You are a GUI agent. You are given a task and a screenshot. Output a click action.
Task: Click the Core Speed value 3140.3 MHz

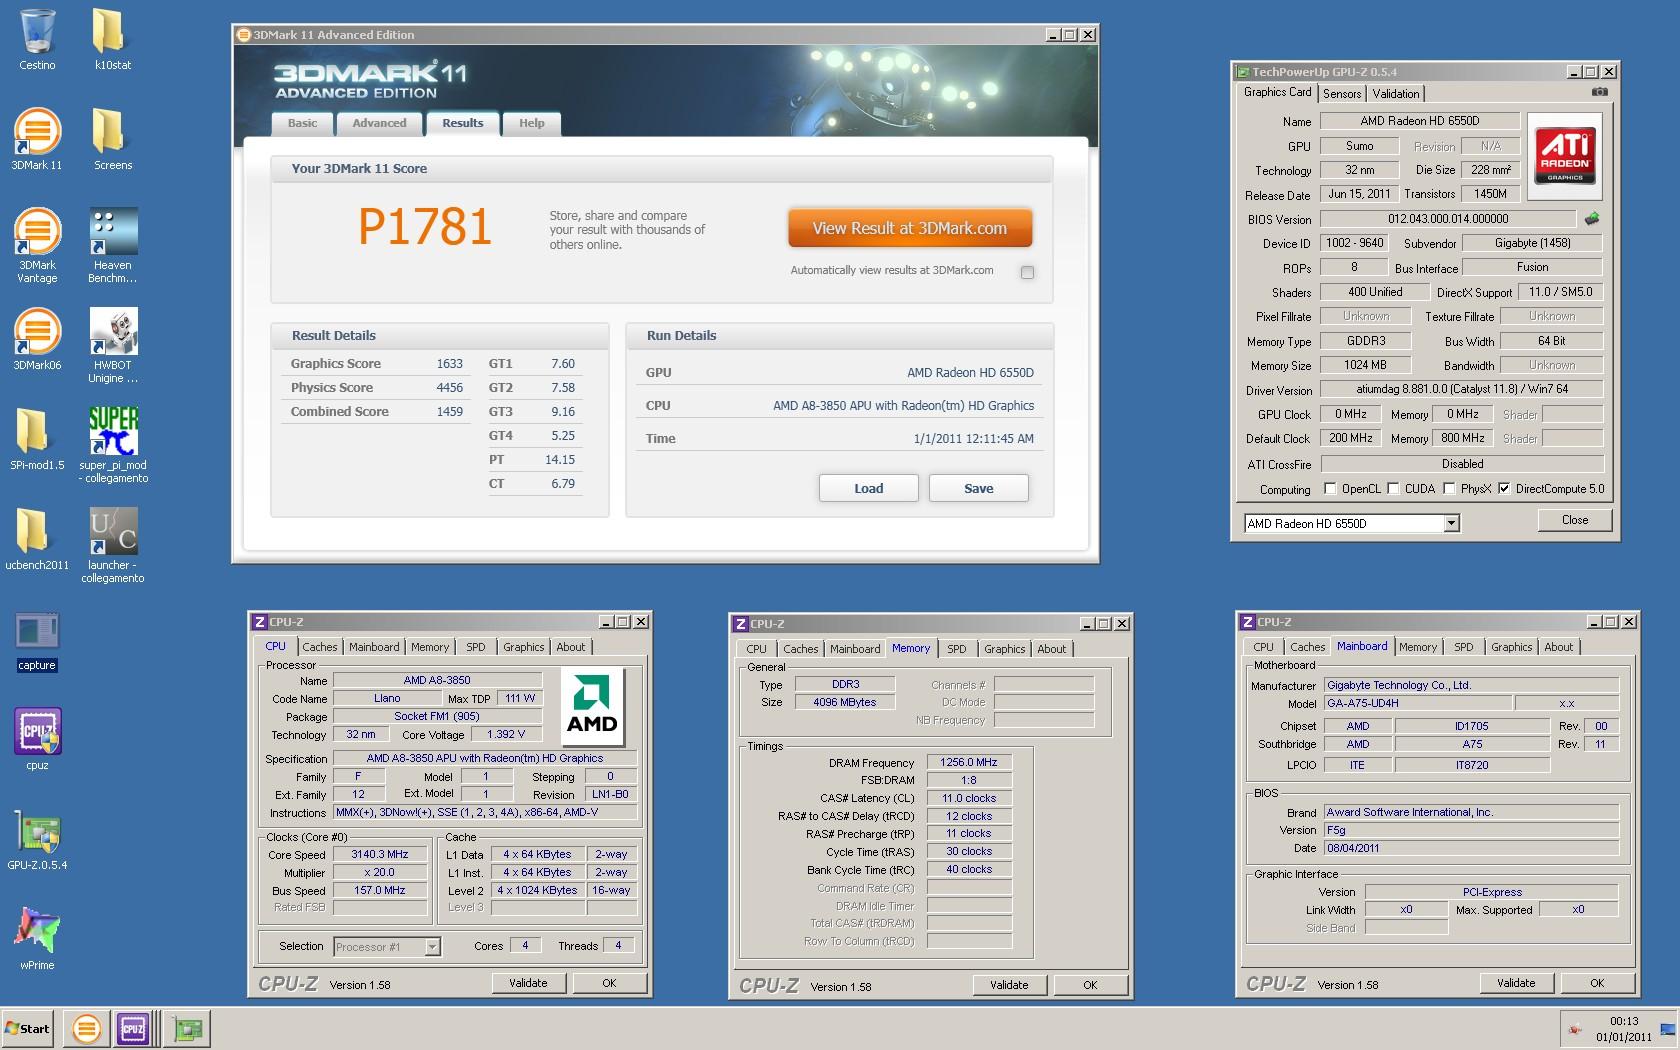pos(380,855)
